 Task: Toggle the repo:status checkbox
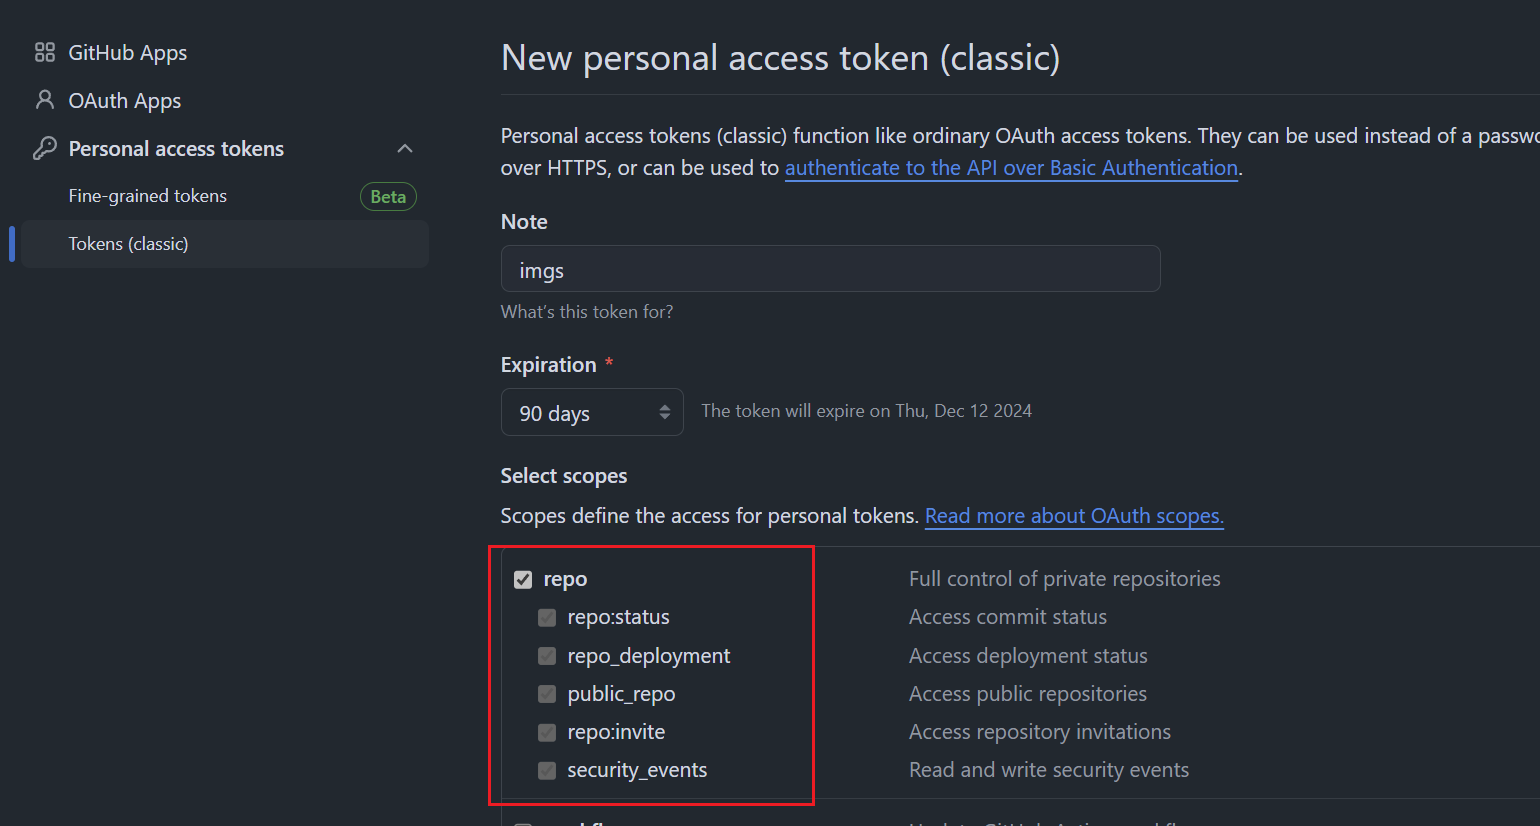pyautogui.click(x=547, y=618)
